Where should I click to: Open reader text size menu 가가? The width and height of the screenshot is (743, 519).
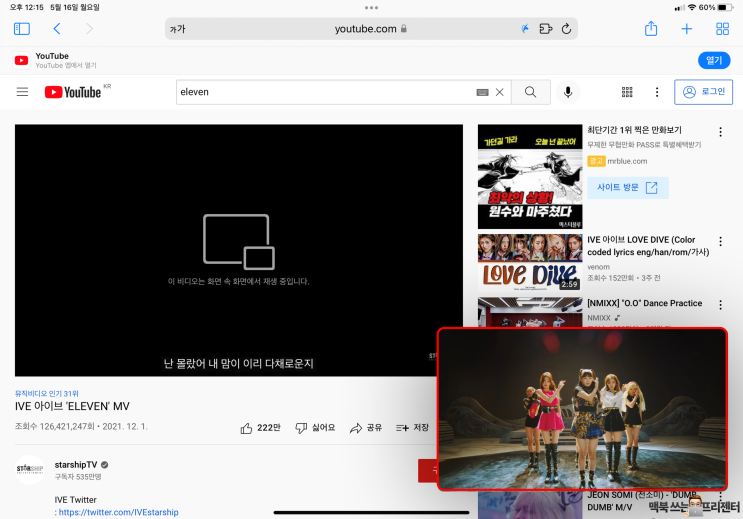coord(178,29)
